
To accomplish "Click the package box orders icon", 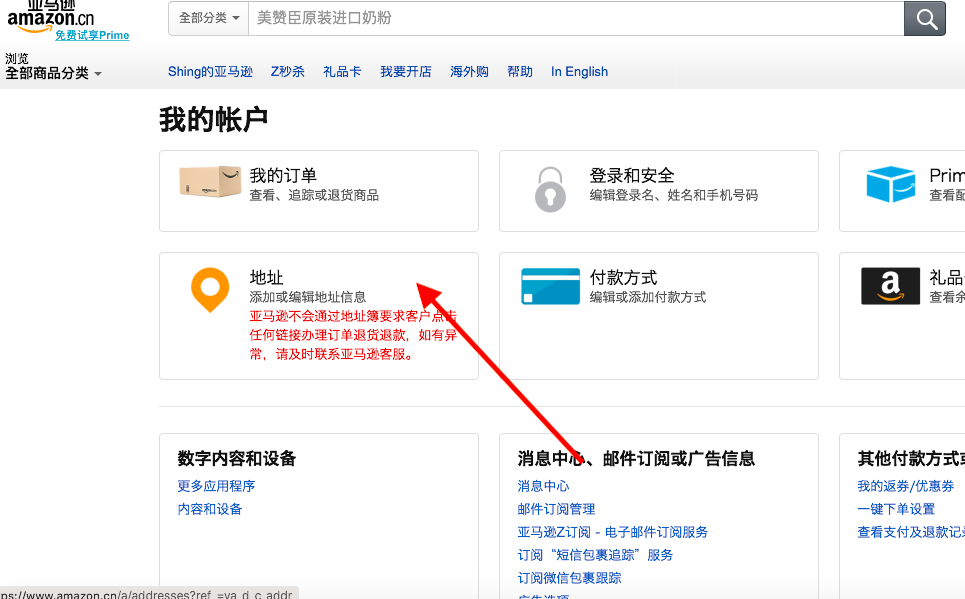I will 210,182.
